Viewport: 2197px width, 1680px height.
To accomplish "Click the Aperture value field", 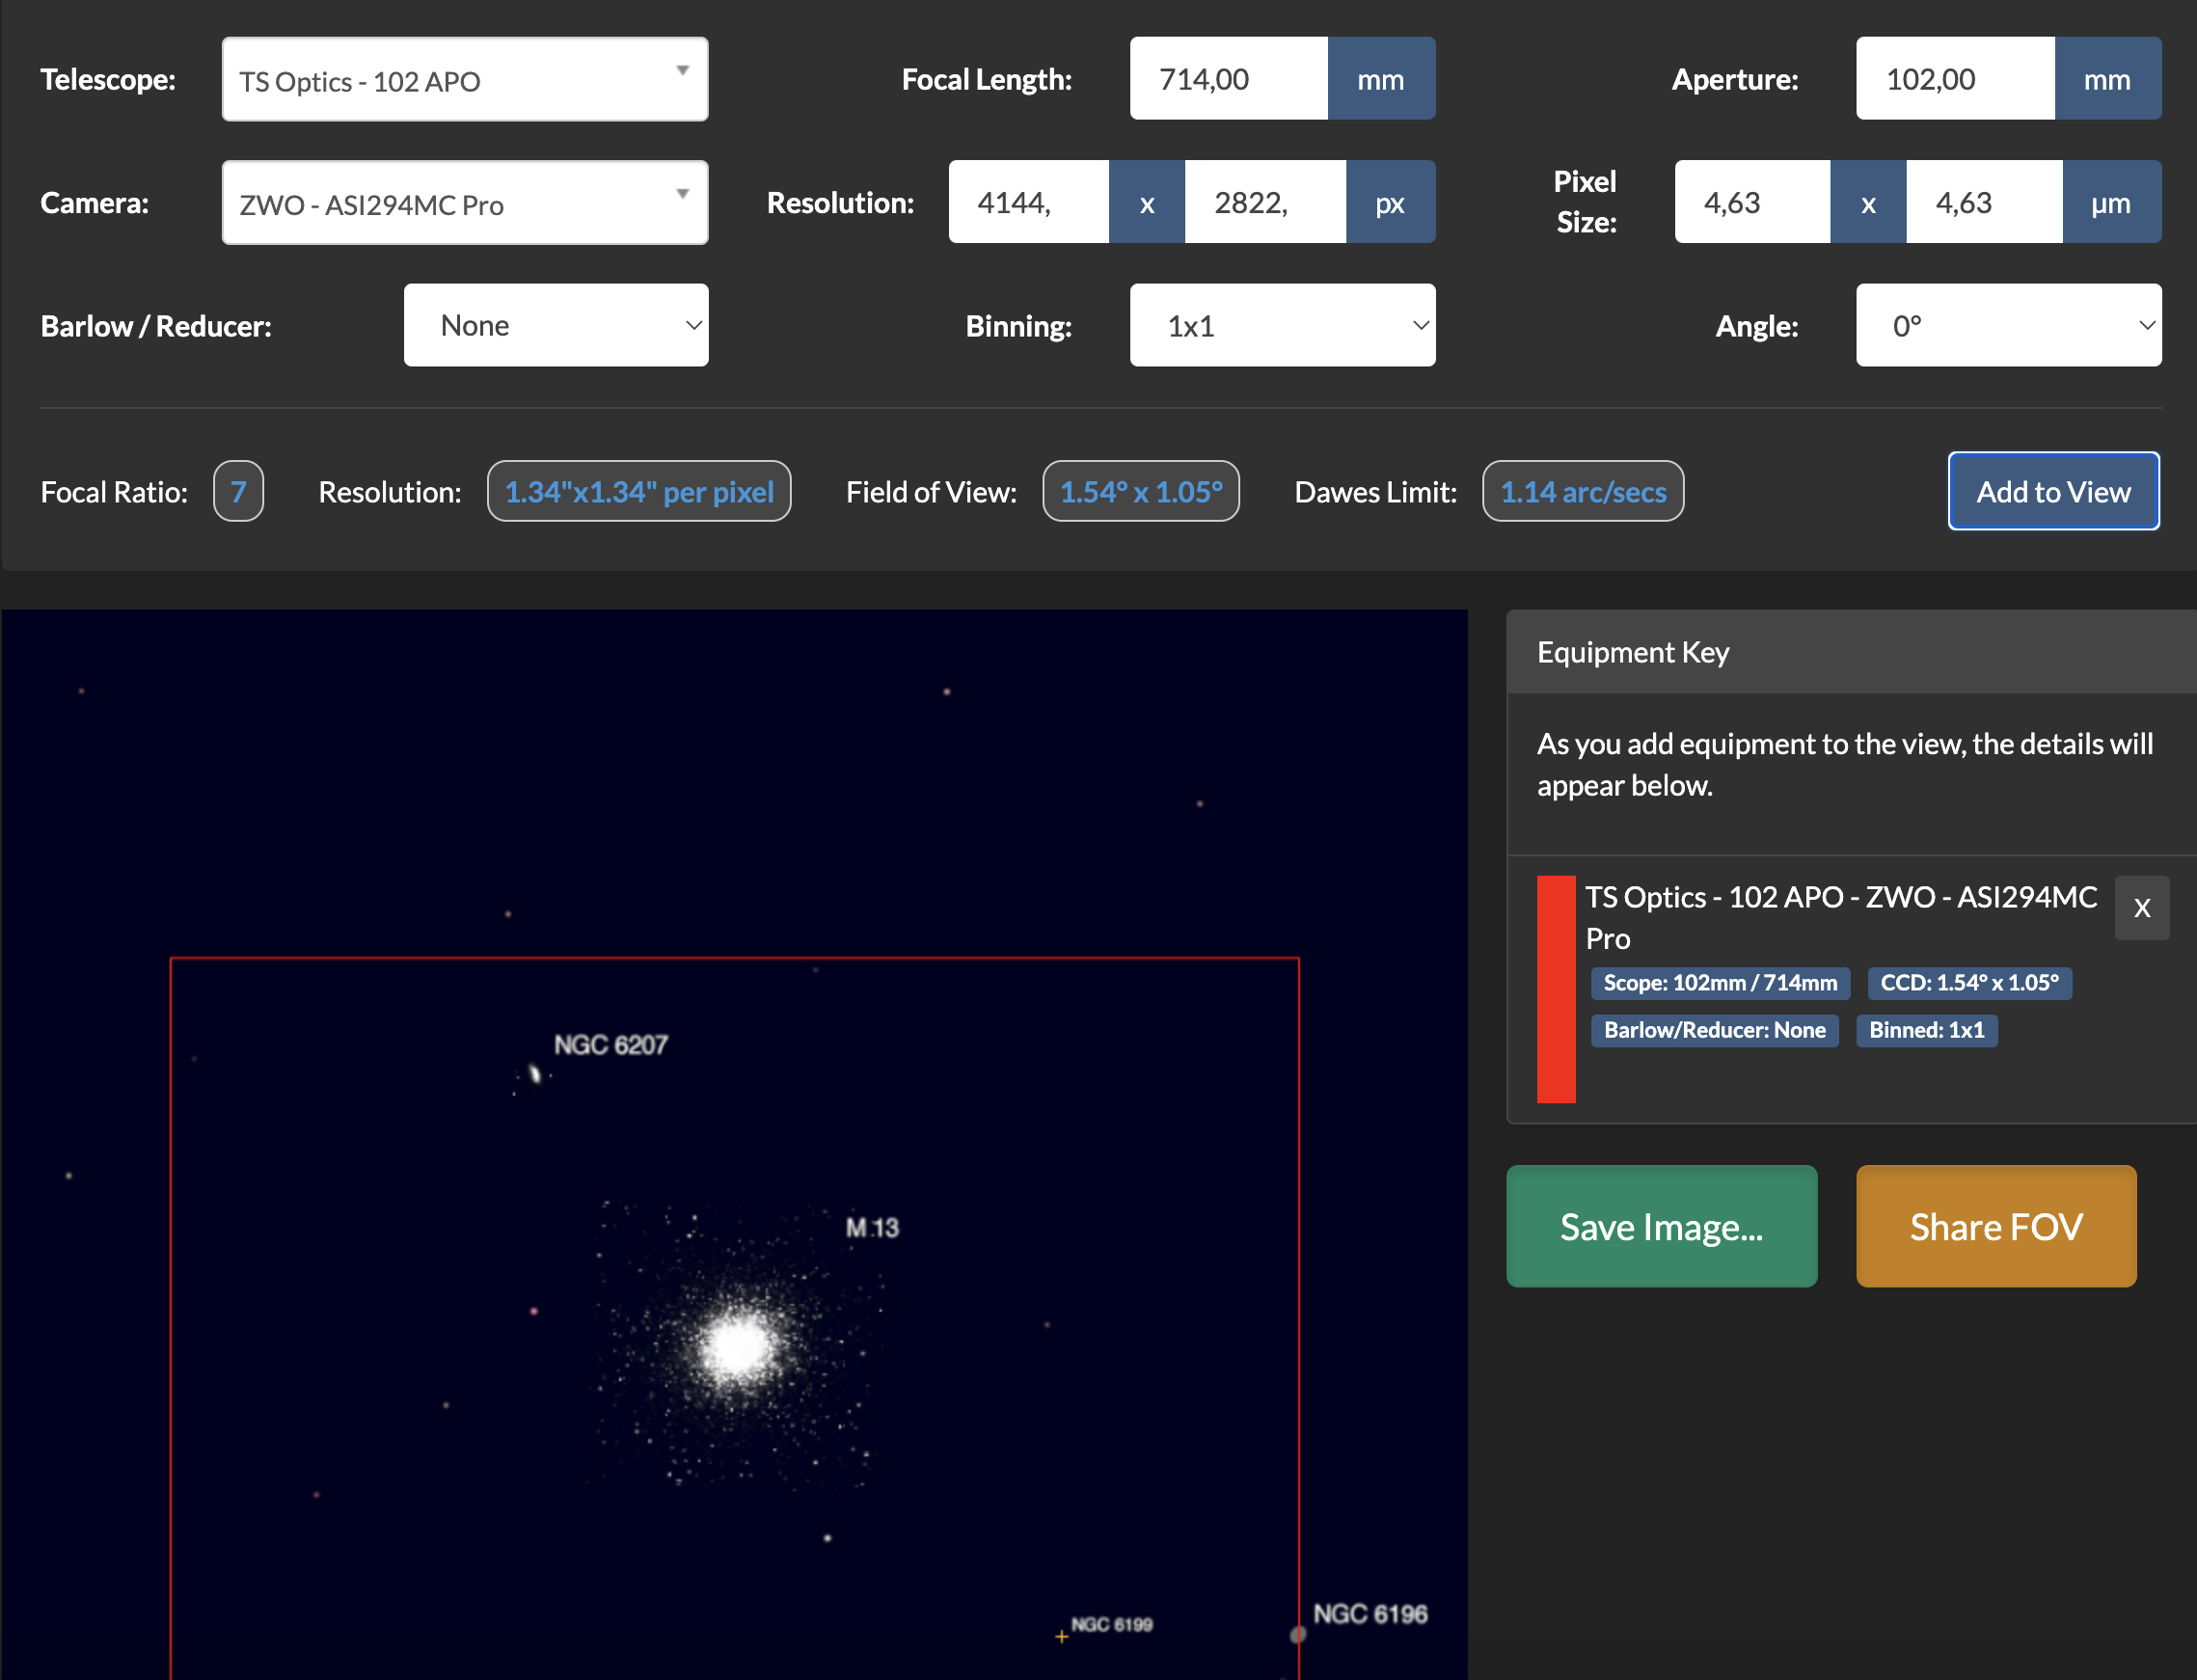I will [x=1954, y=80].
